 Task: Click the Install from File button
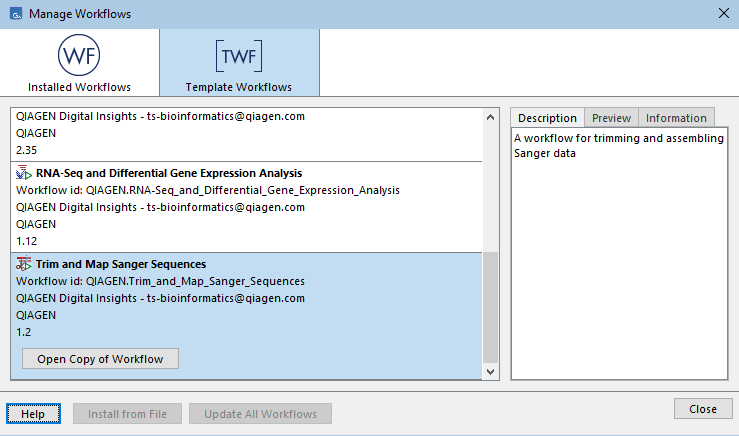127,414
